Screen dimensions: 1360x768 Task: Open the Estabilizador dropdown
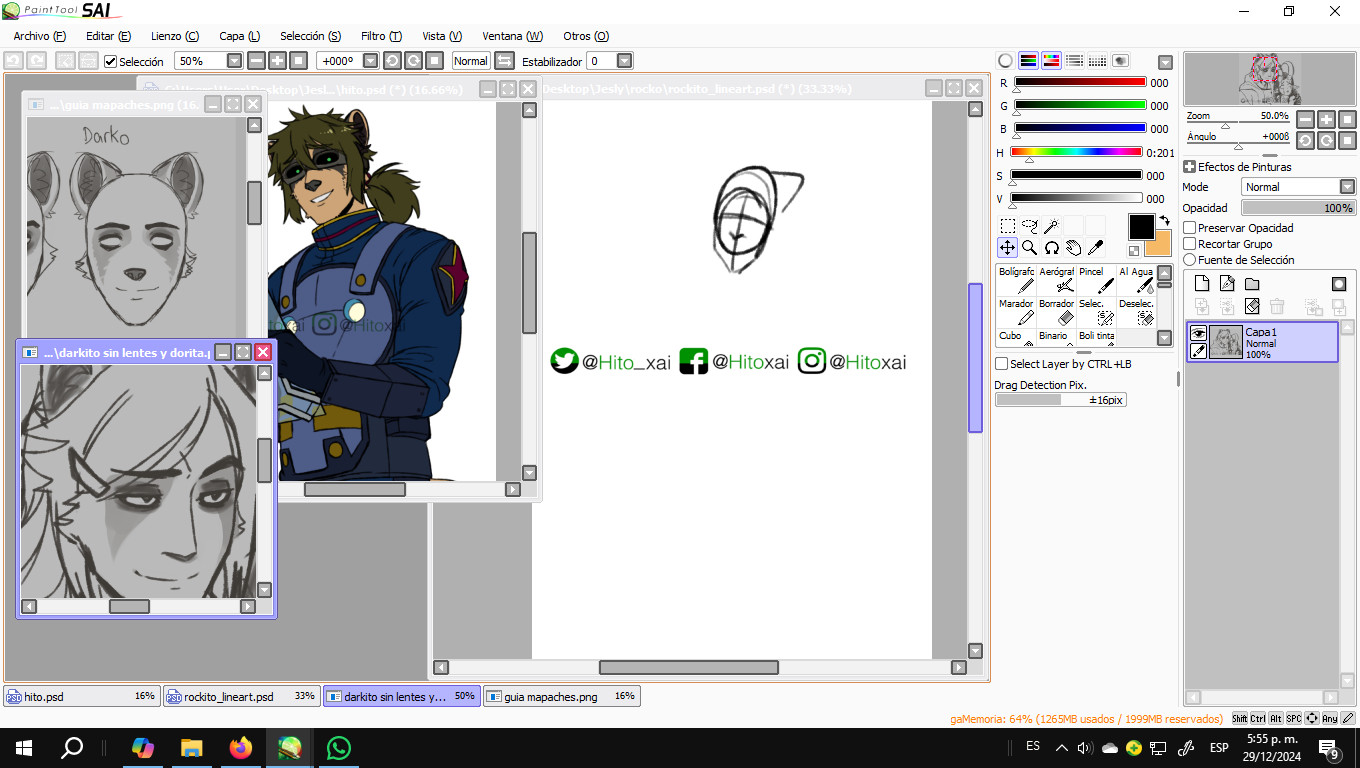coord(625,61)
